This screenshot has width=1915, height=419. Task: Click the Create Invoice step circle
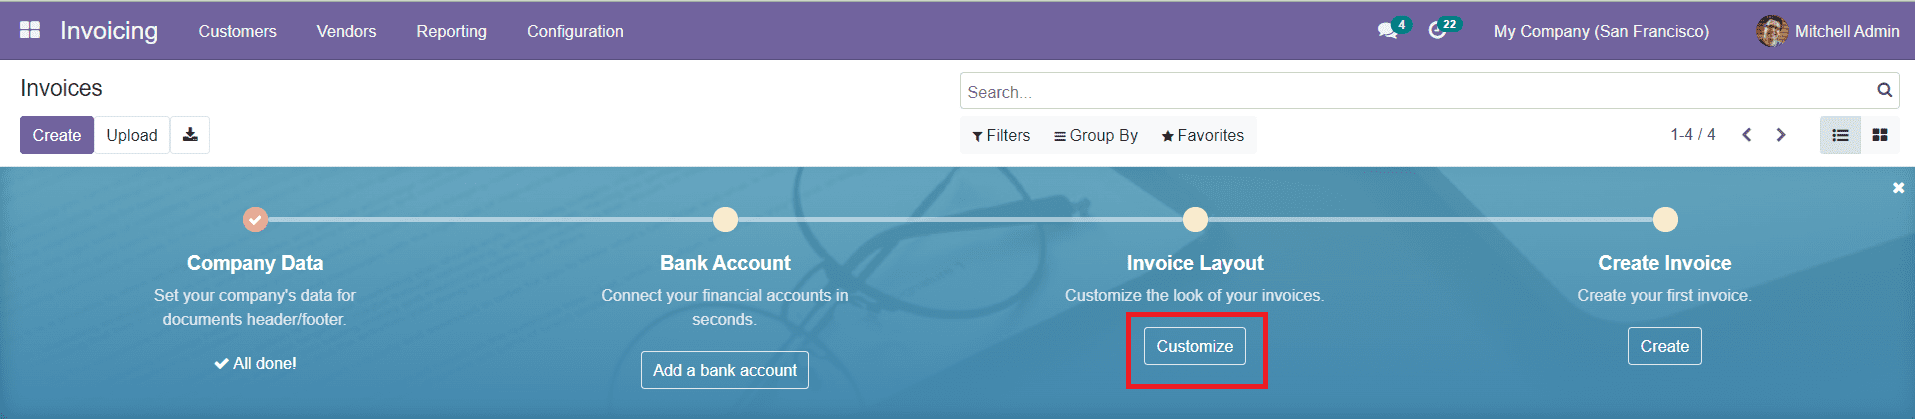point(1665,219)
